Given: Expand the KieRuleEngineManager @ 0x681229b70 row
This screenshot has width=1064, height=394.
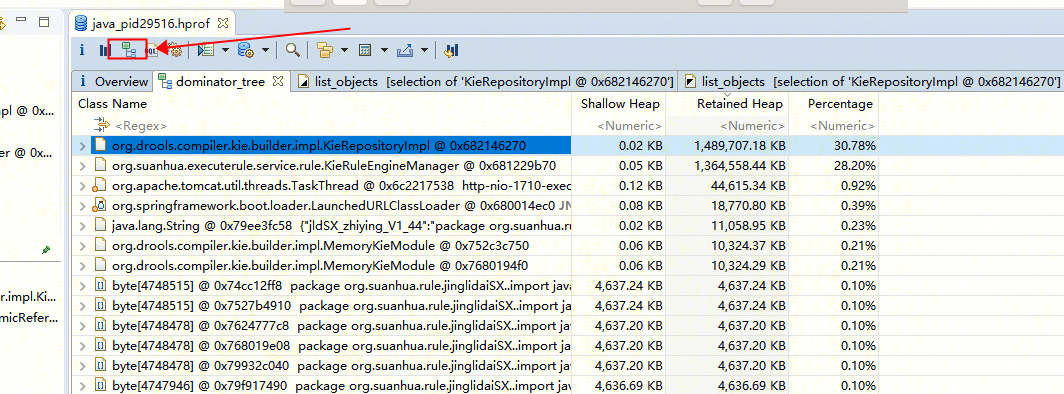Looking at the screenshot, I should [82, 165].
